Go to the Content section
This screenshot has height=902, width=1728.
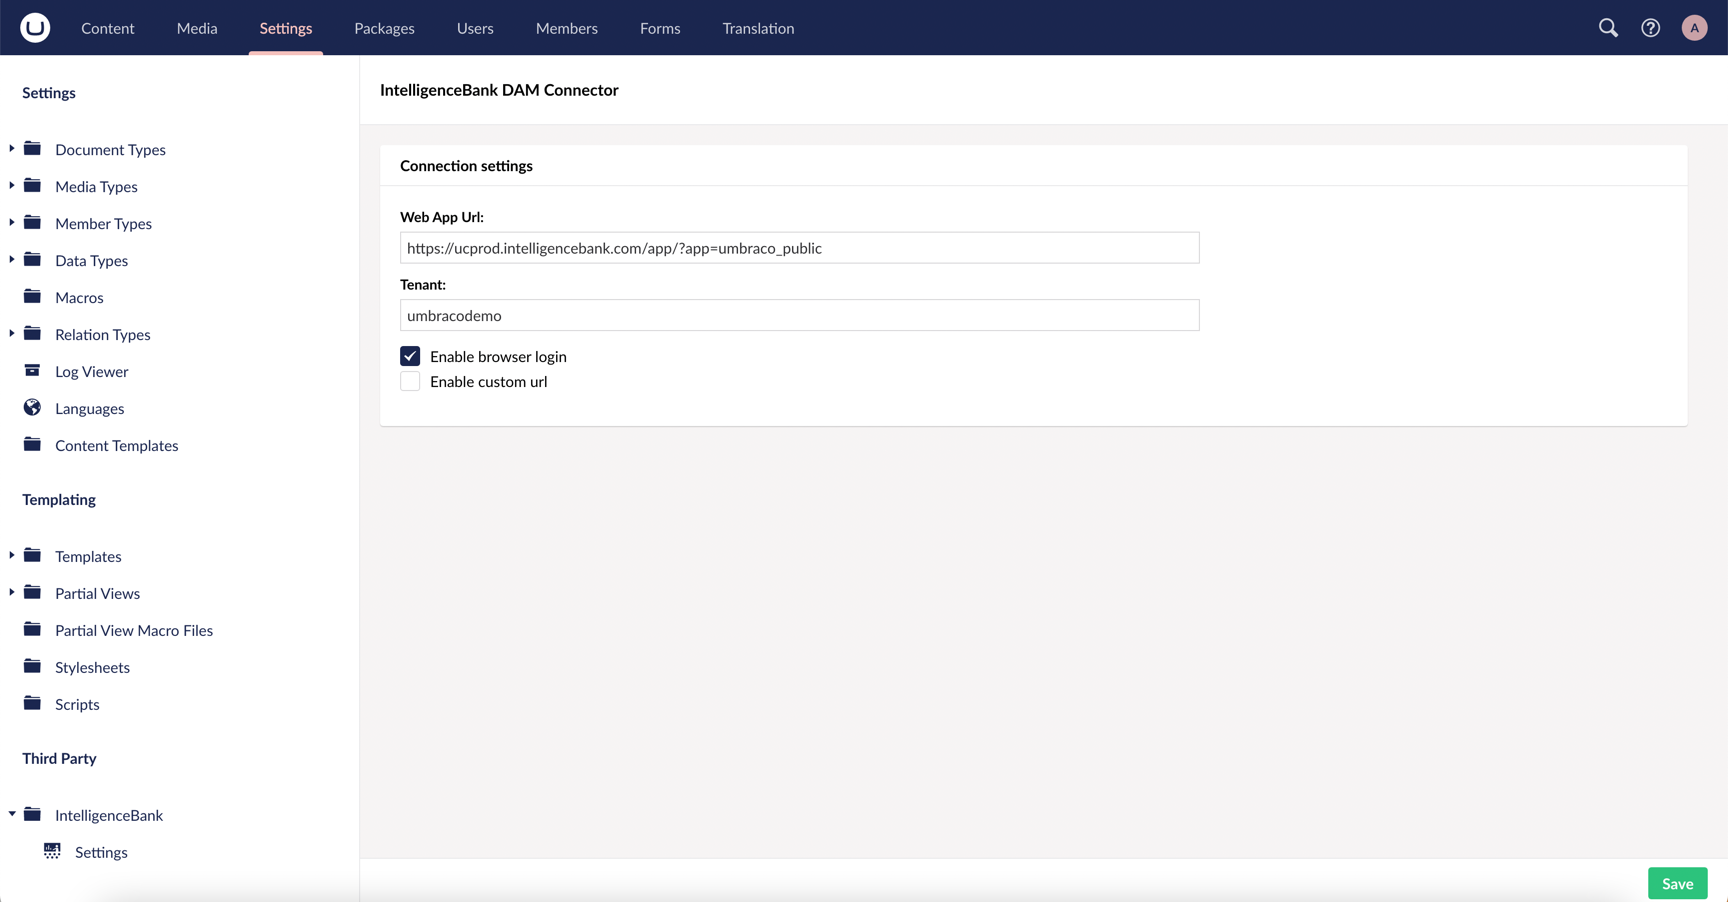coord(107,28)
